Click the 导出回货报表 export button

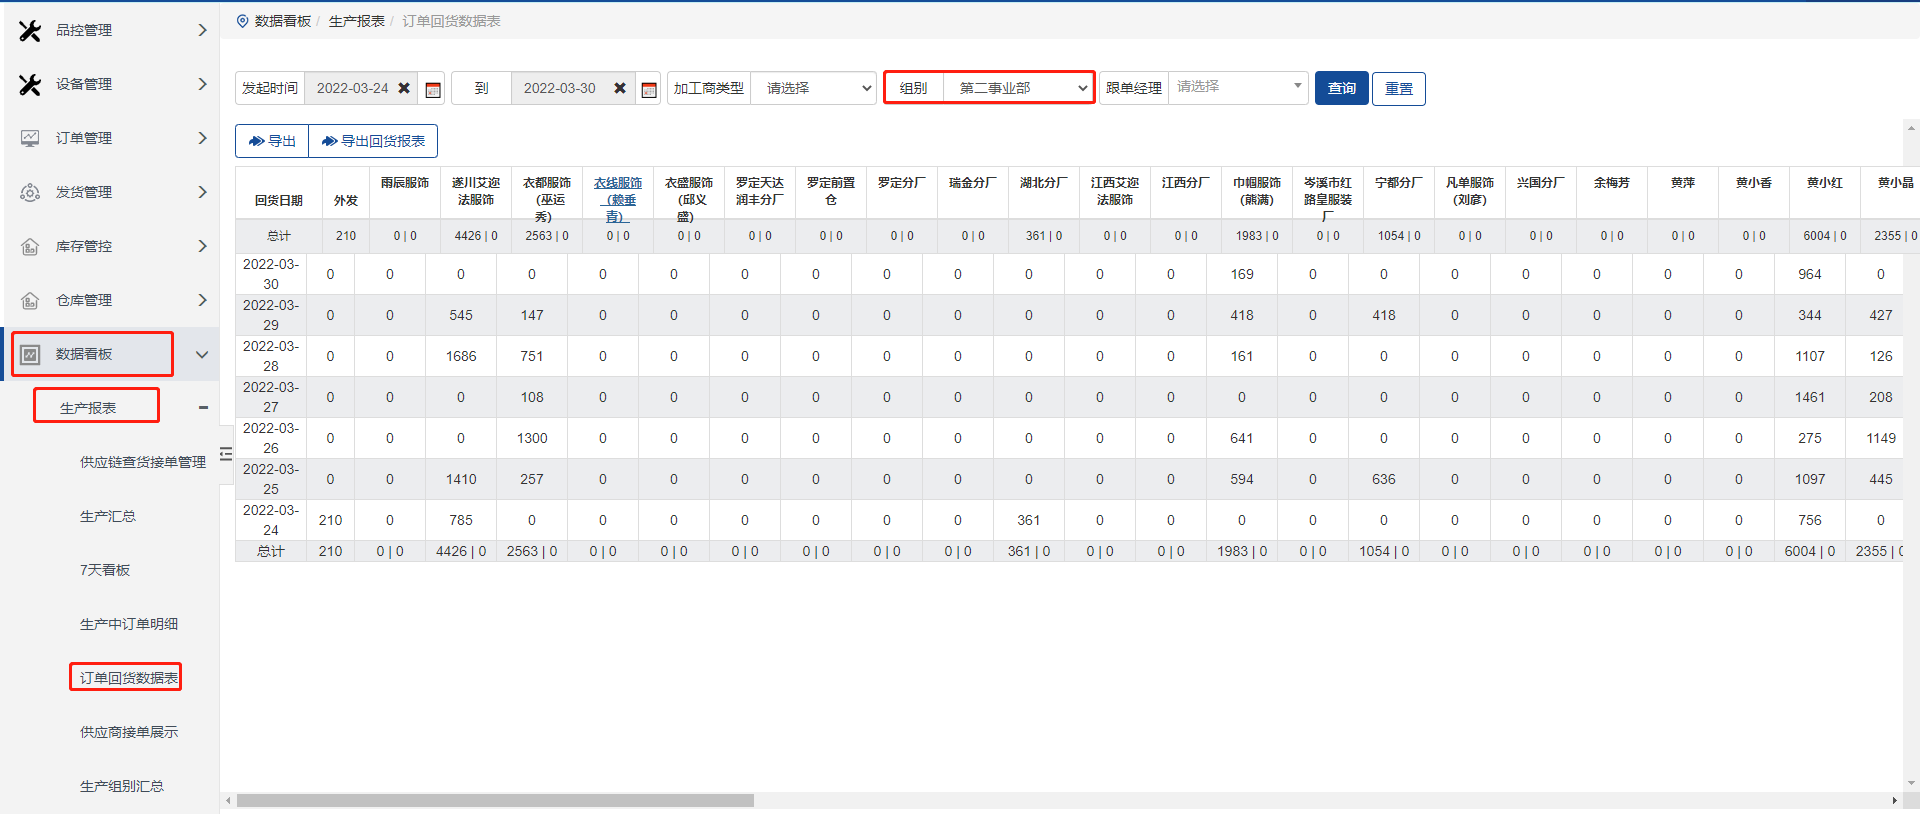point(373,141)
